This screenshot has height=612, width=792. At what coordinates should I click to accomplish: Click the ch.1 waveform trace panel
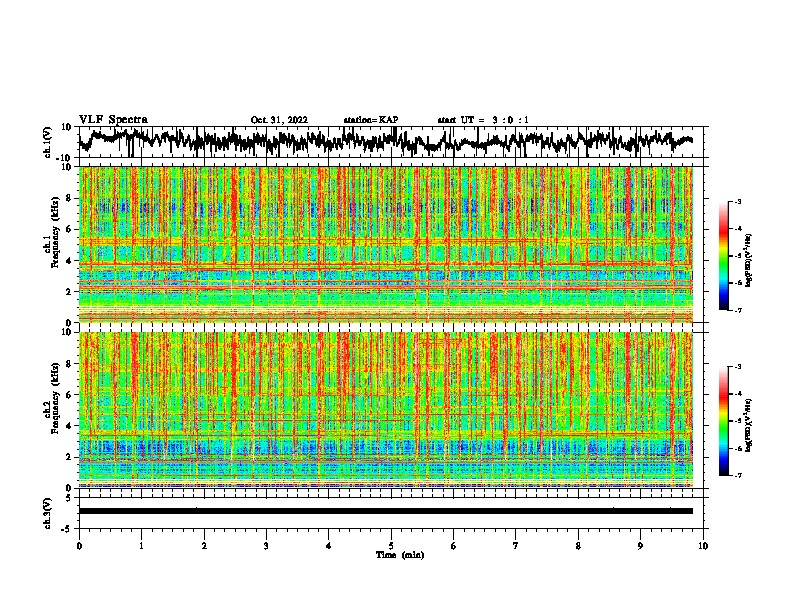[x=390, y=142]
